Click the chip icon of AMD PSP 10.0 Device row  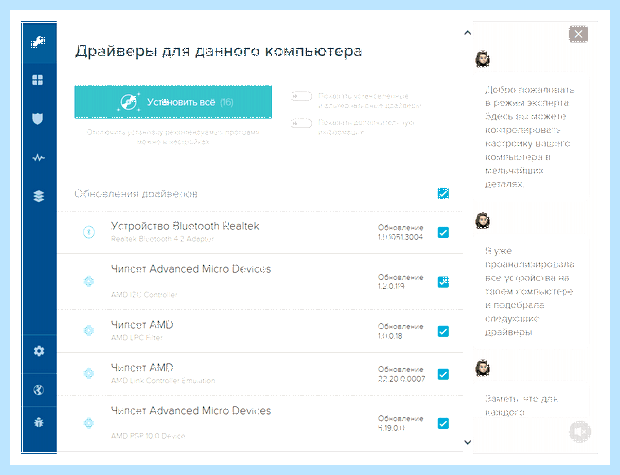click(89, 423)
